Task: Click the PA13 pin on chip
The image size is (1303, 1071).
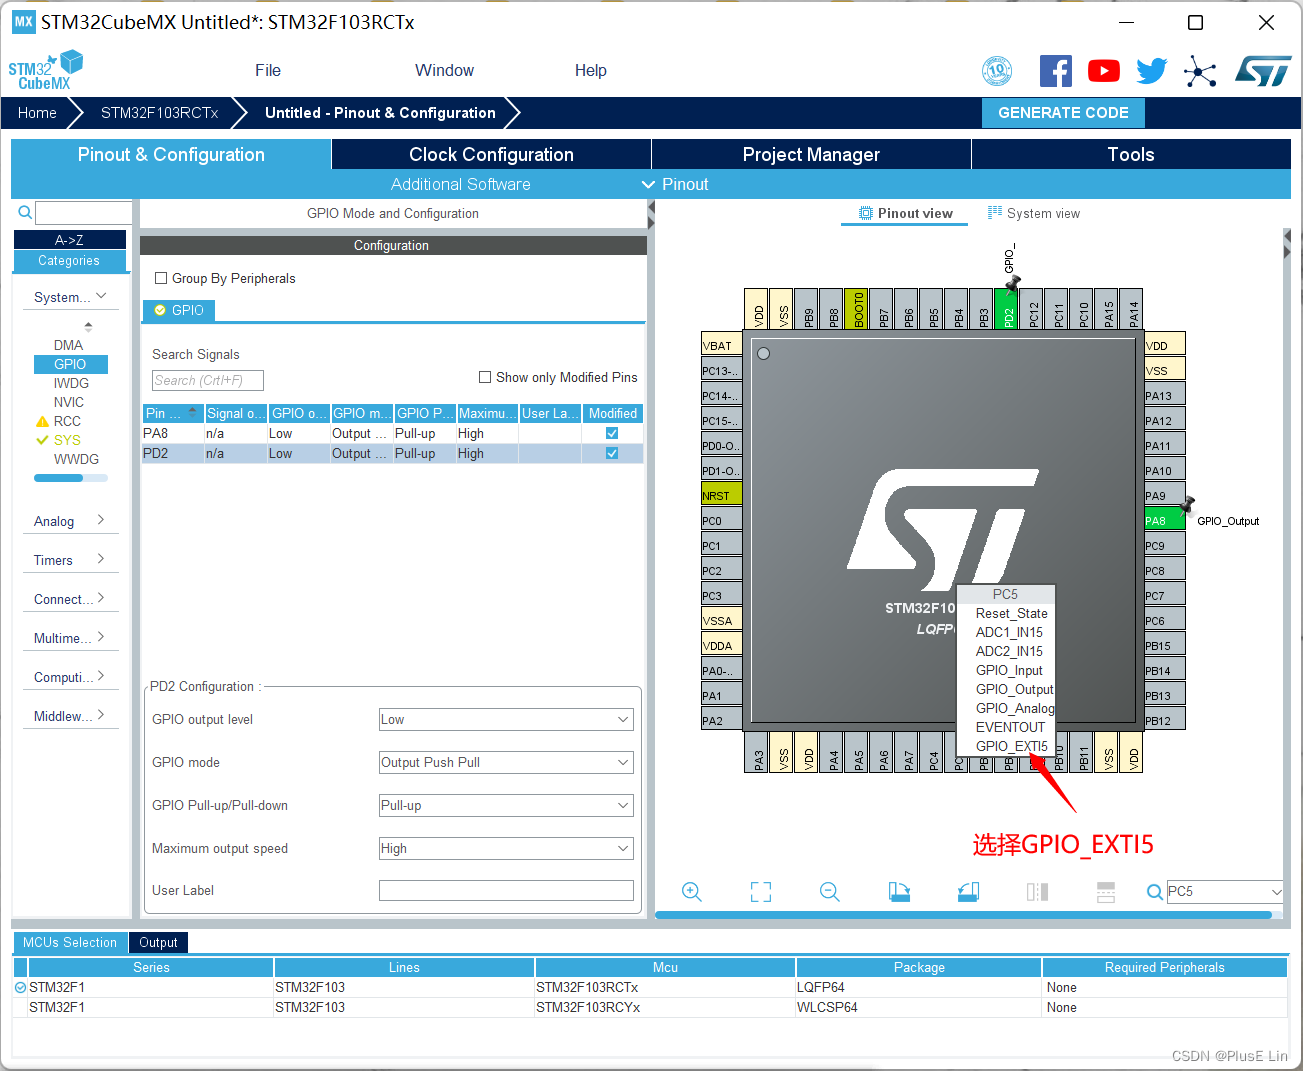Action: click(1164, 395)
